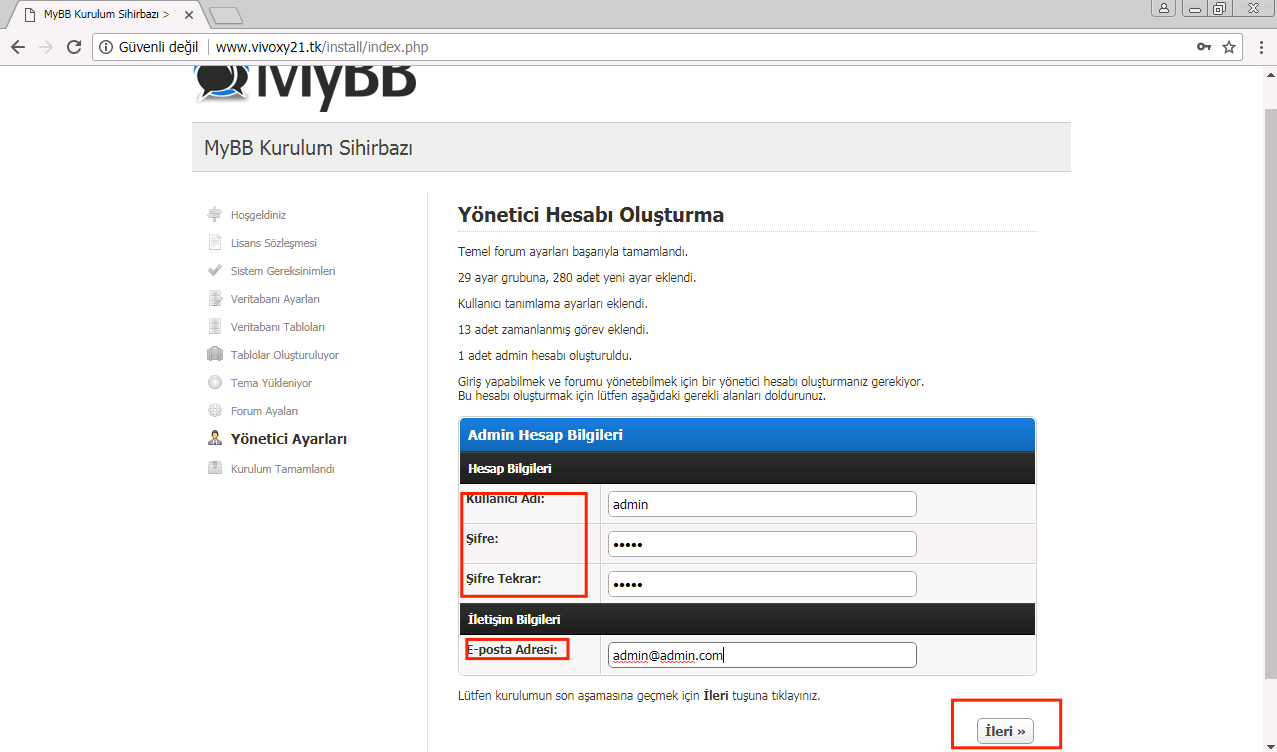Select Lisans Sözleşmesi step in sidebar
The width and height of the screenshot is (1277, 752).
(x=274, y=243)
